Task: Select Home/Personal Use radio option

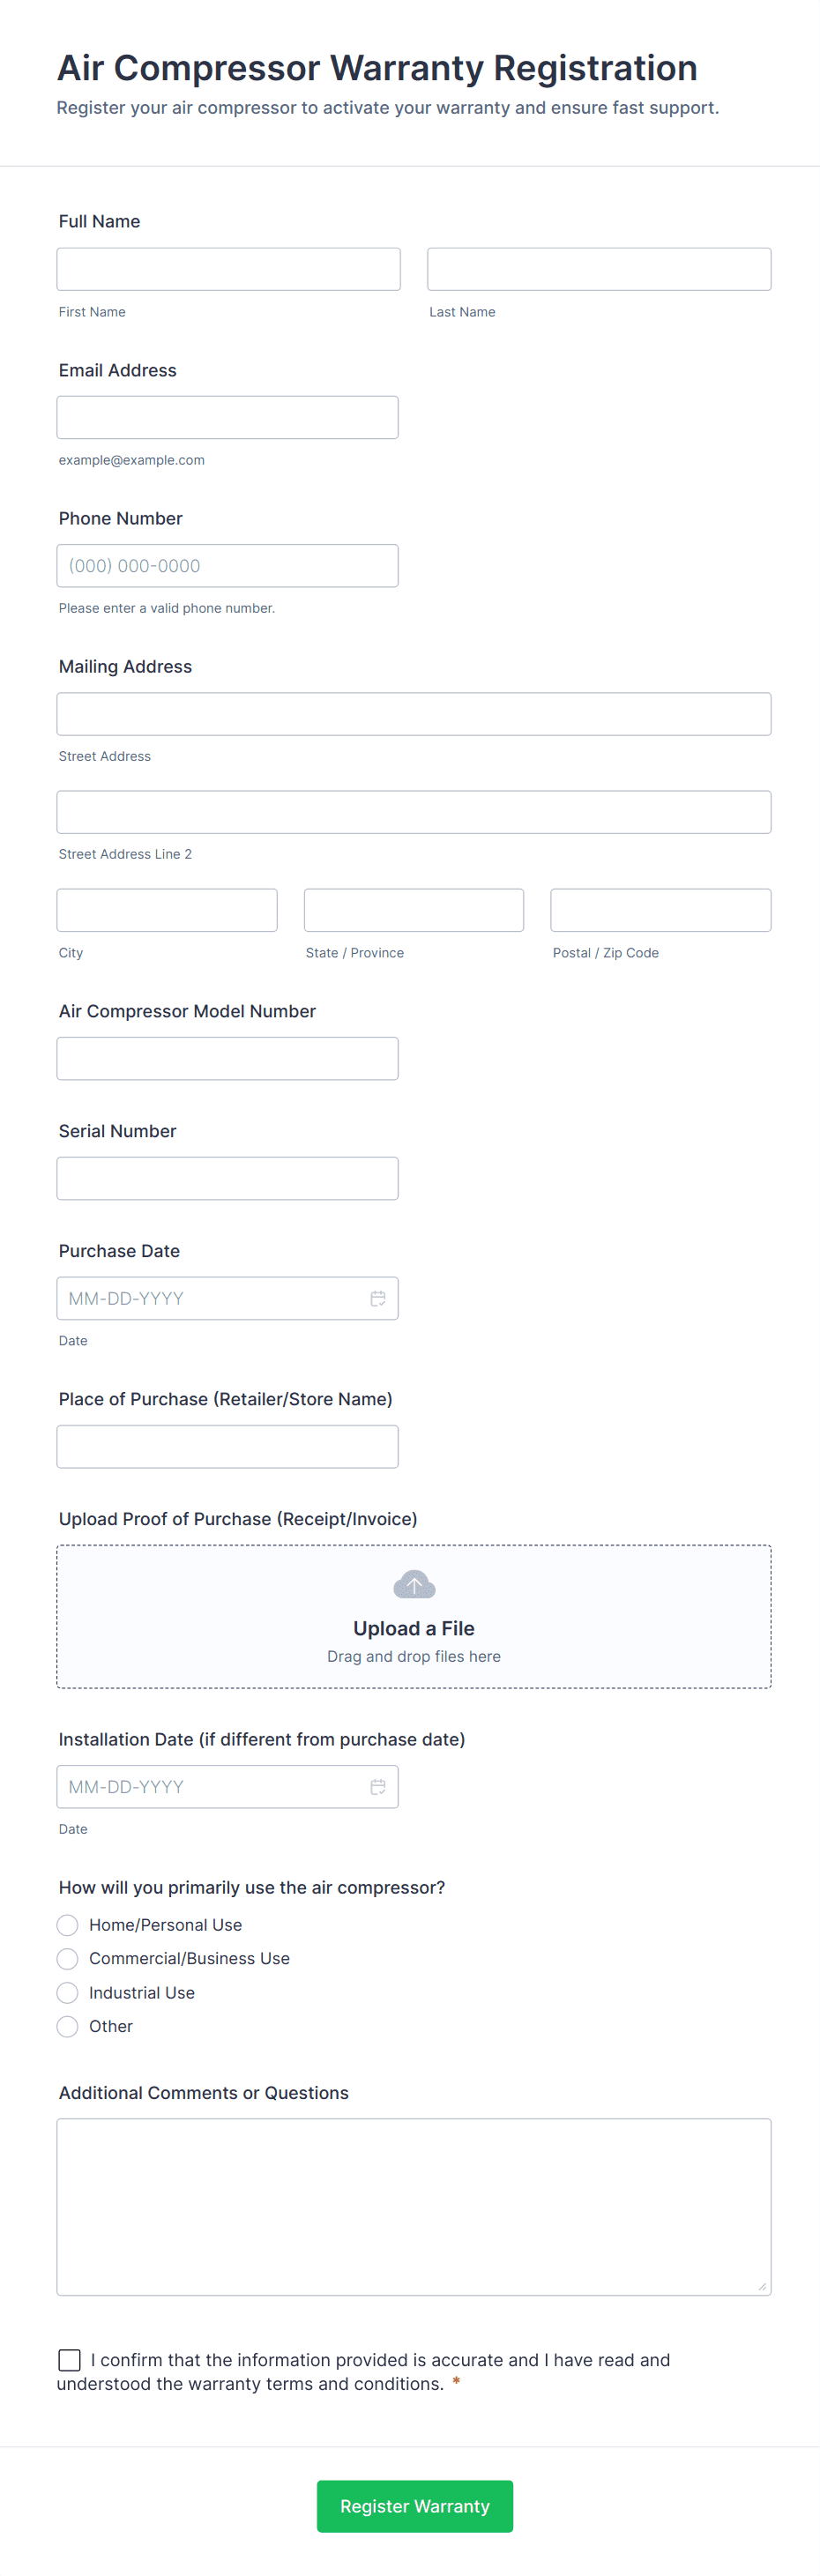Action: 68,1925
